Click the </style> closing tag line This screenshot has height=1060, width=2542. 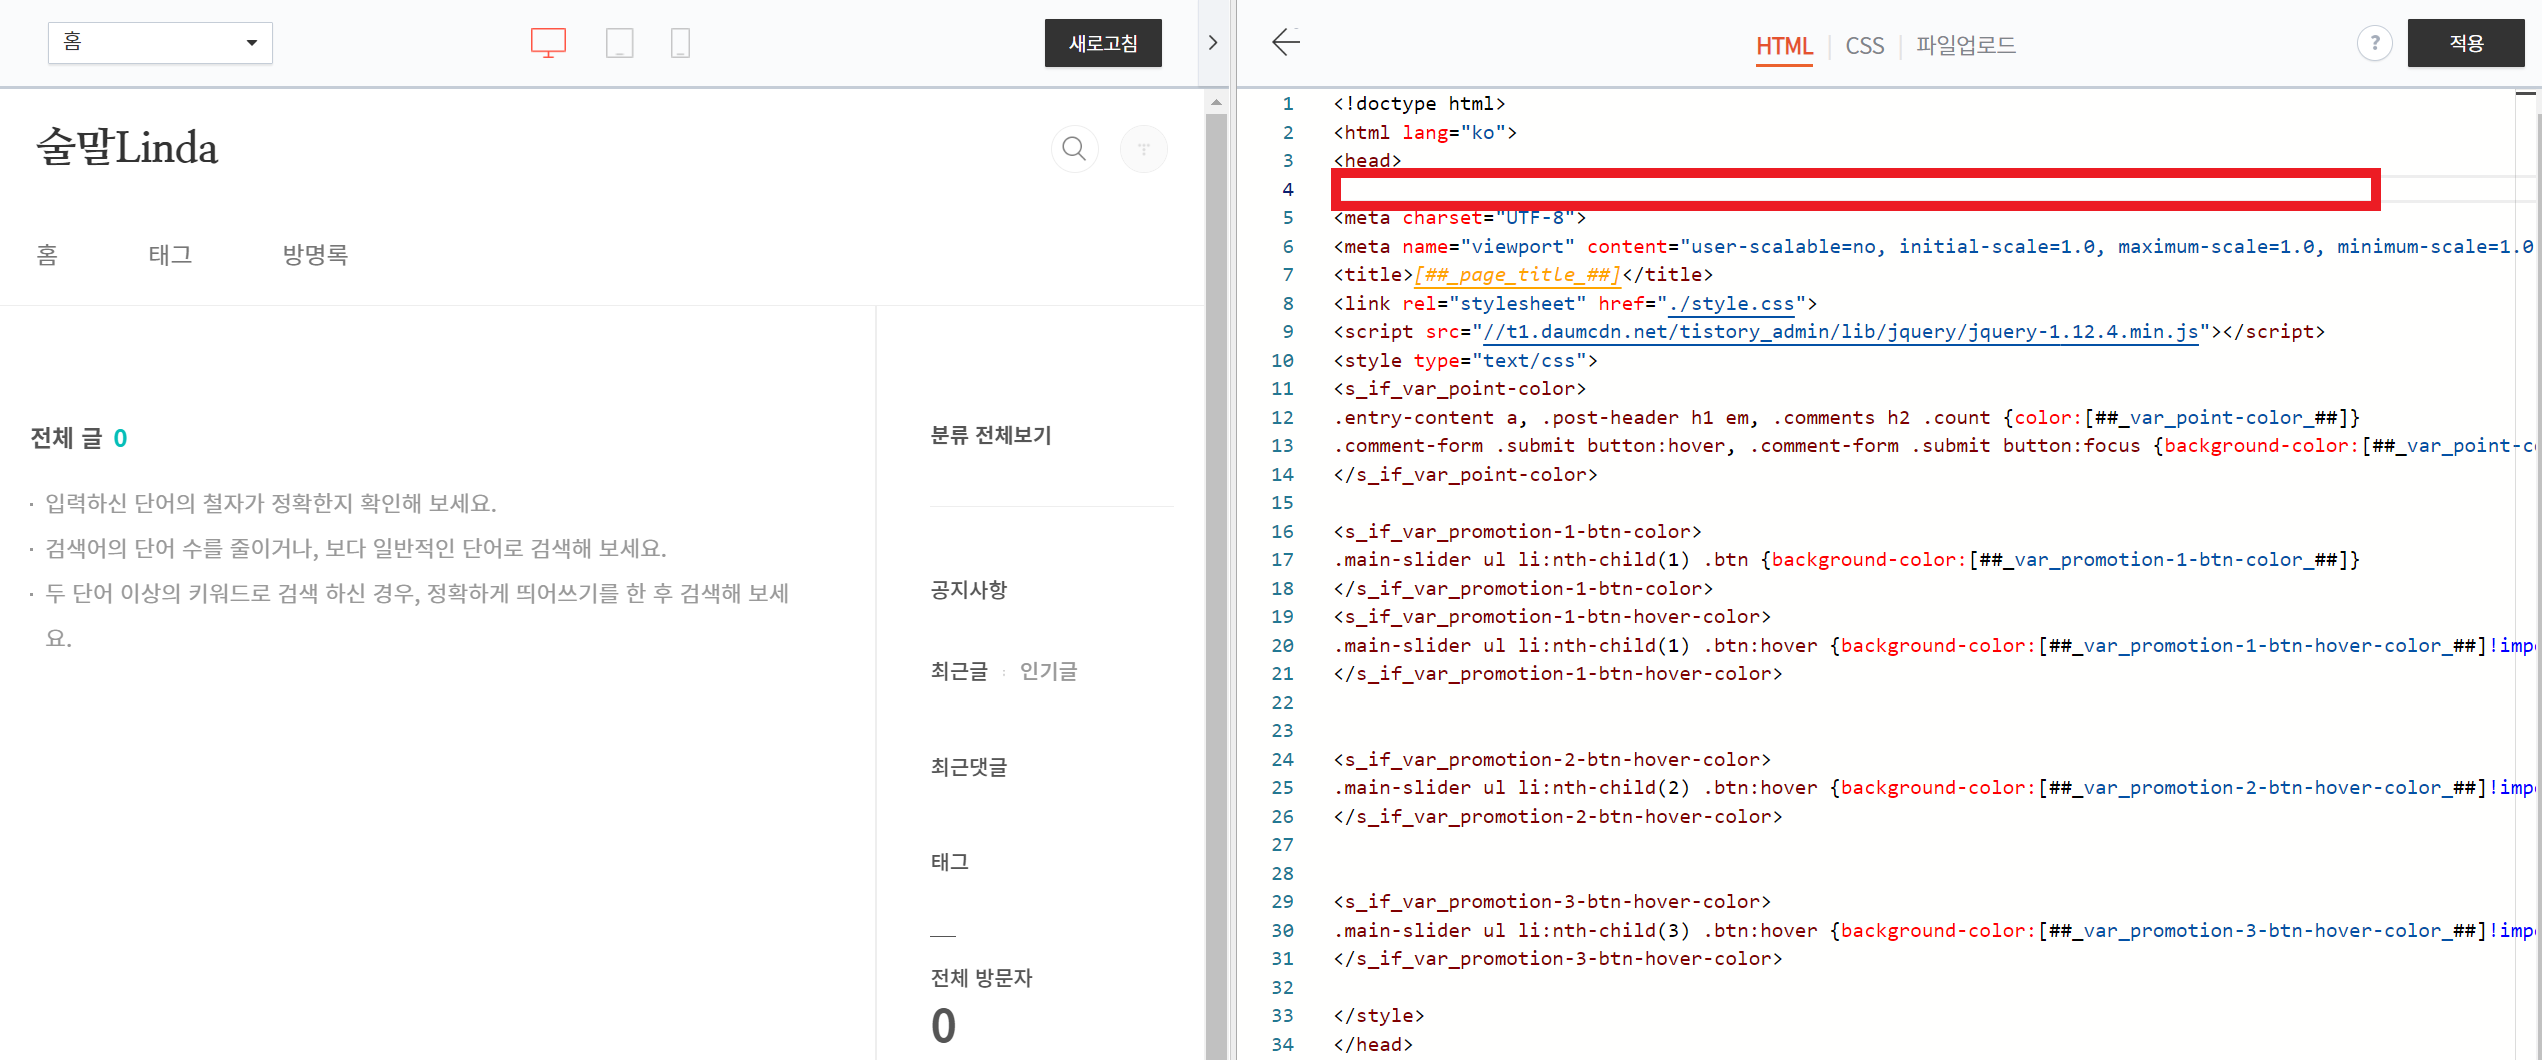[1378, 1016]
